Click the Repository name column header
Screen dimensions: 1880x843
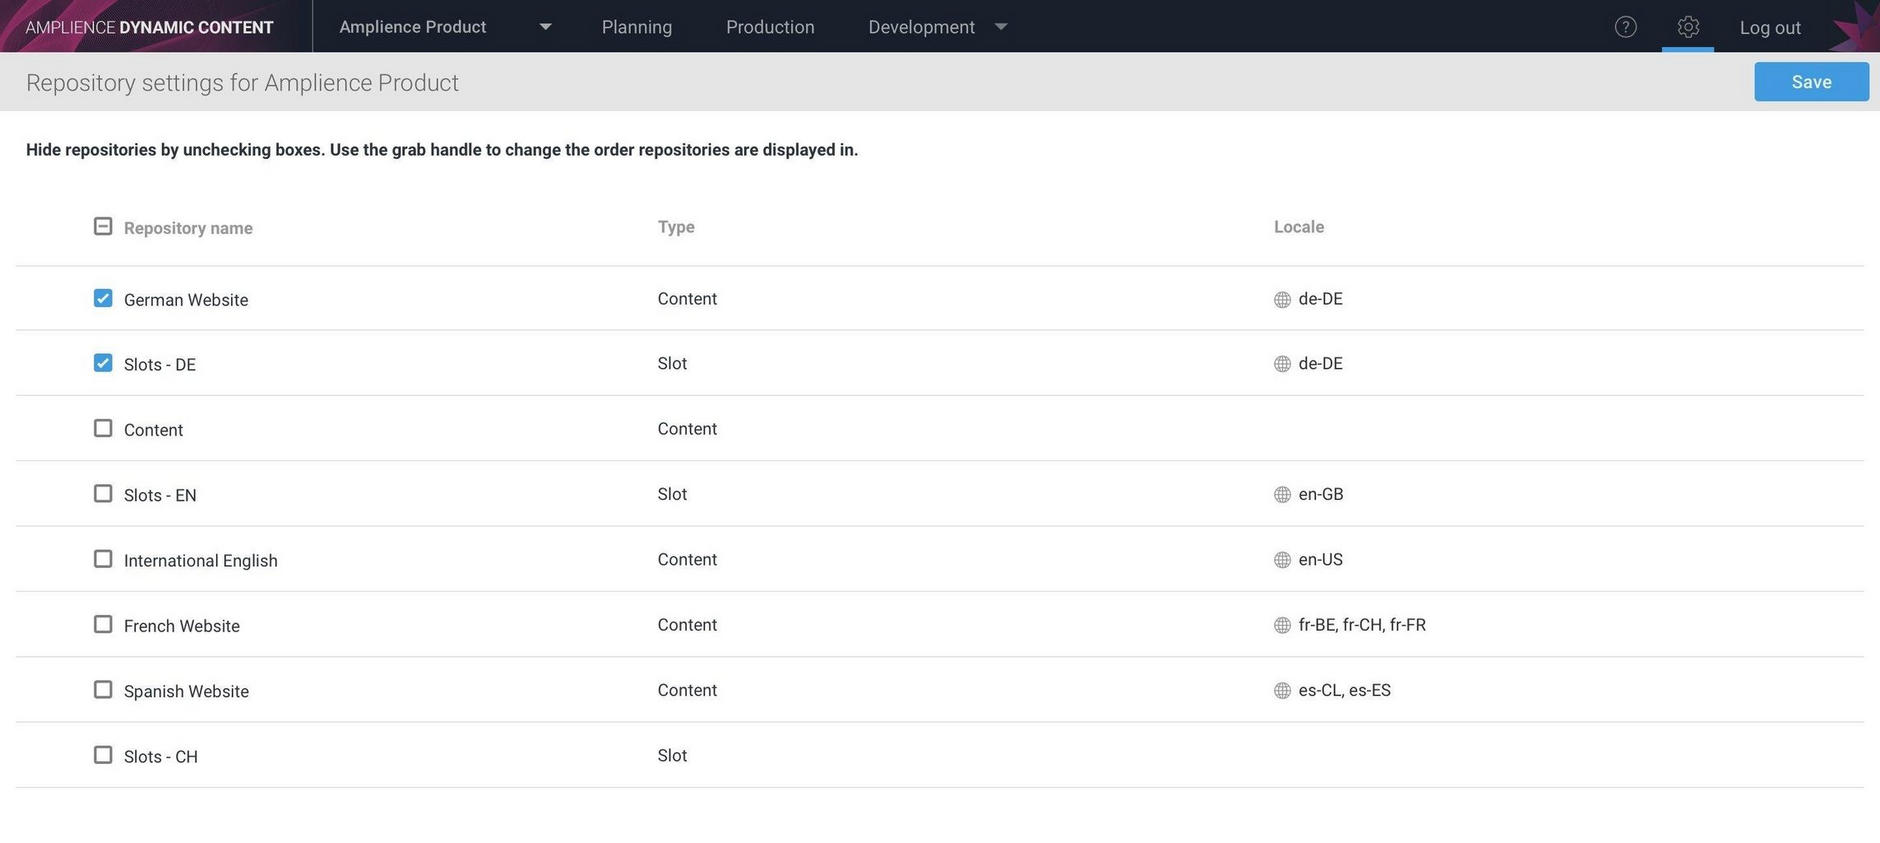188,228
